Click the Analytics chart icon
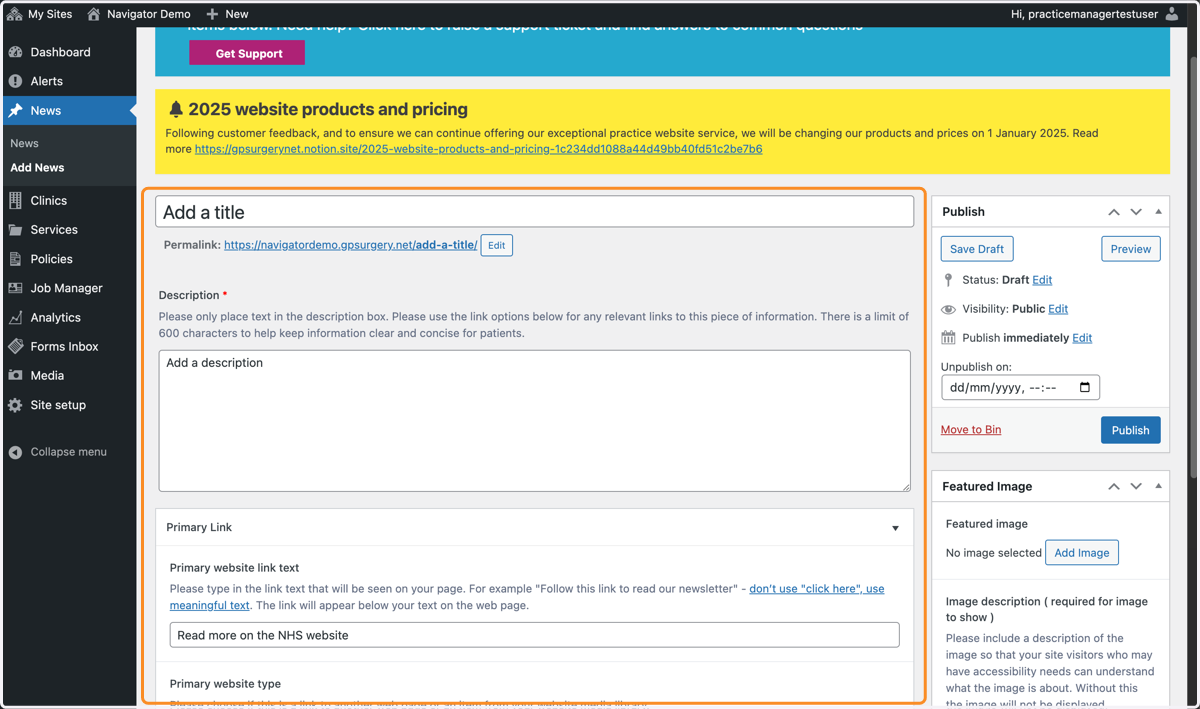The image size is (1200, 709). tap(15, 317)
